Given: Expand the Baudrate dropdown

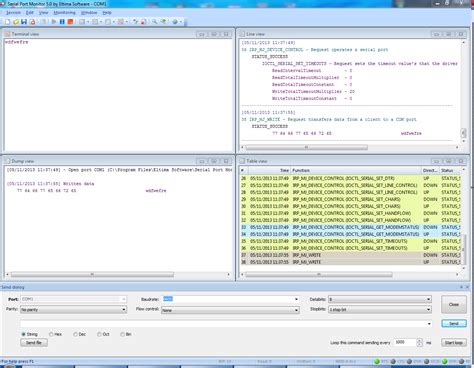Looking at the screenshot, I should (296, 299).
